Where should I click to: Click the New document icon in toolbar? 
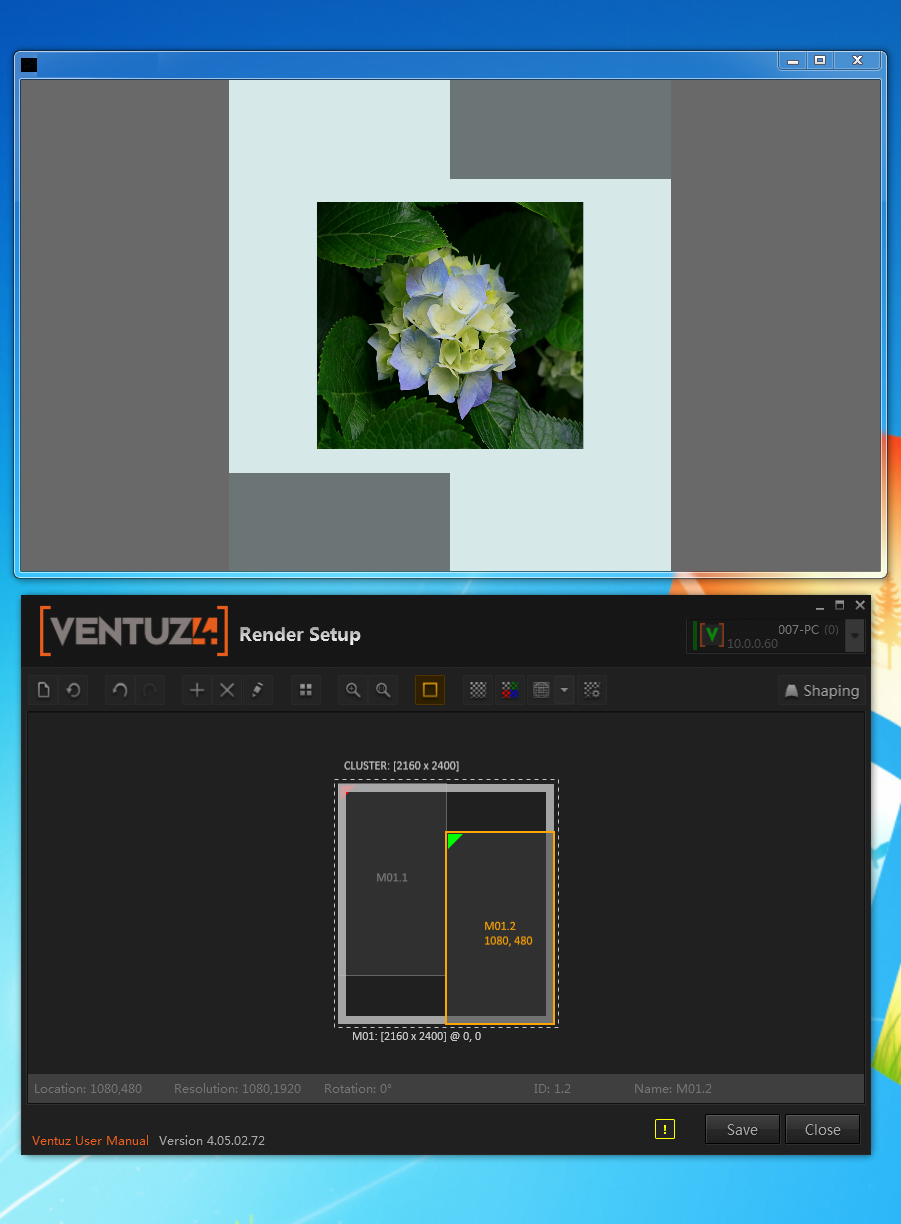click(43, 690)
